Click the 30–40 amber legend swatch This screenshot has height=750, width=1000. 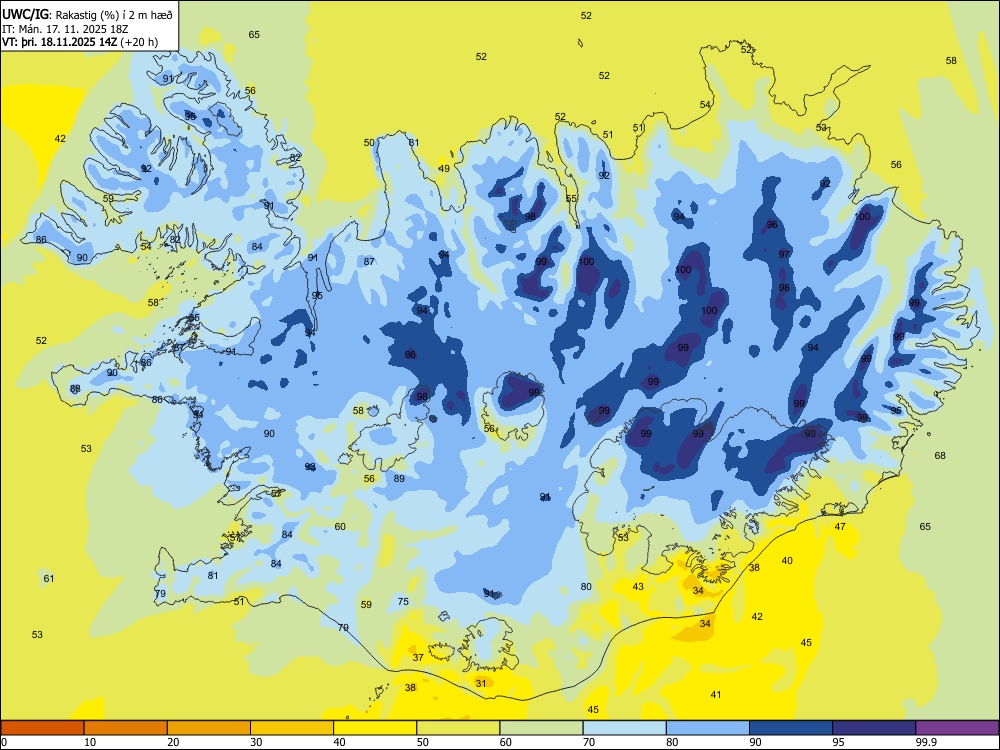tap(292, 728)
